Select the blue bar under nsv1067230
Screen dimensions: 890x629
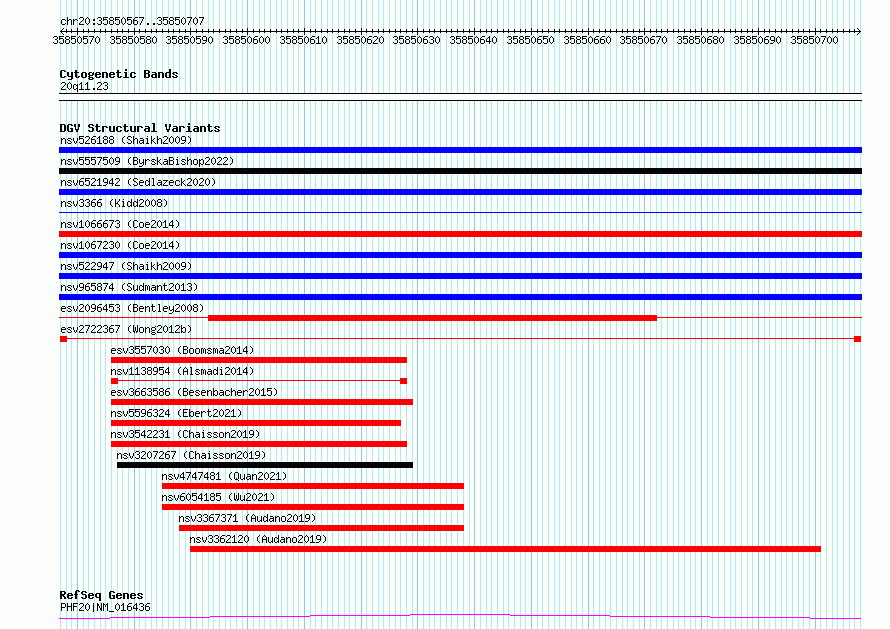(x=460, y=255)
